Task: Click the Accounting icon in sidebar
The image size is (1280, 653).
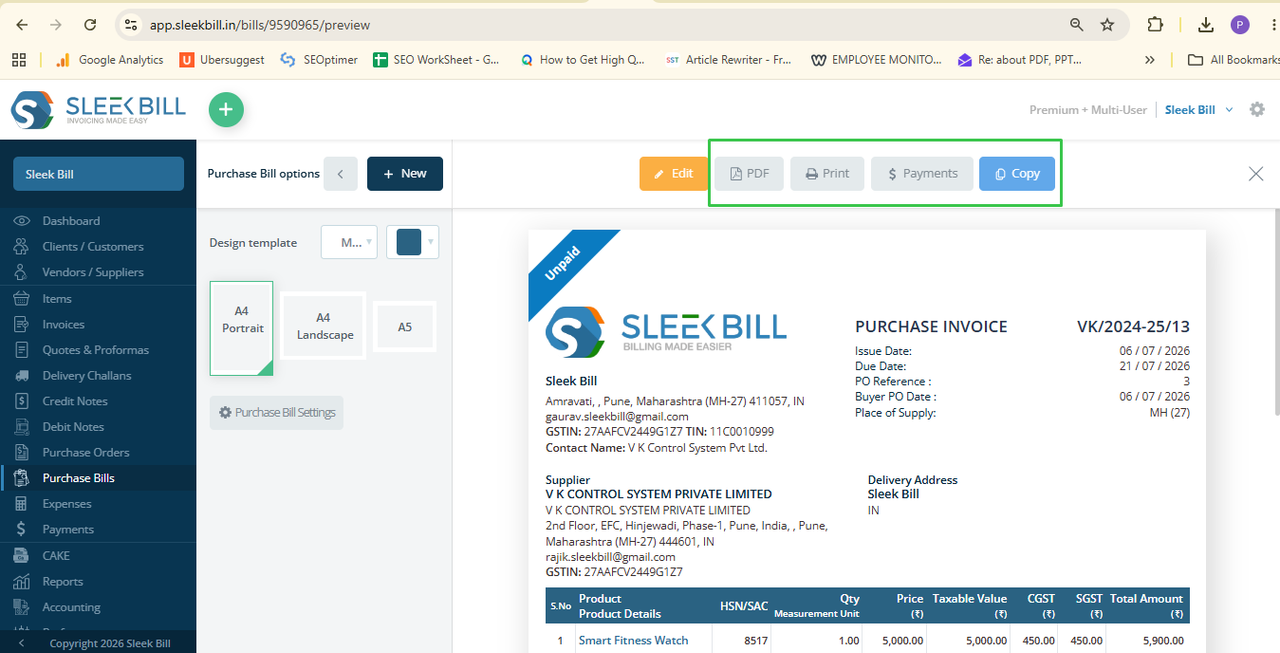Action: (21, 607)
